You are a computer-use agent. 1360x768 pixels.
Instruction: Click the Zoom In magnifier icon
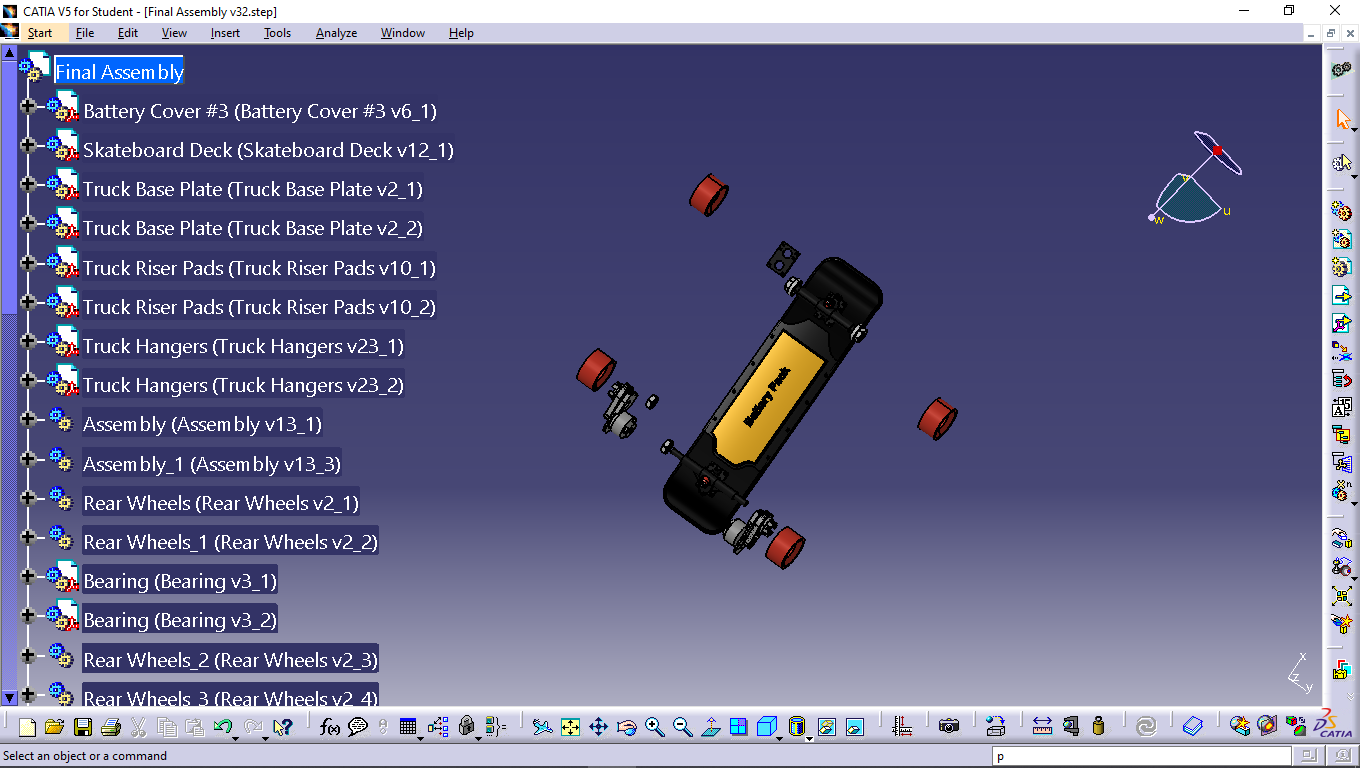[x=655, y=727]
